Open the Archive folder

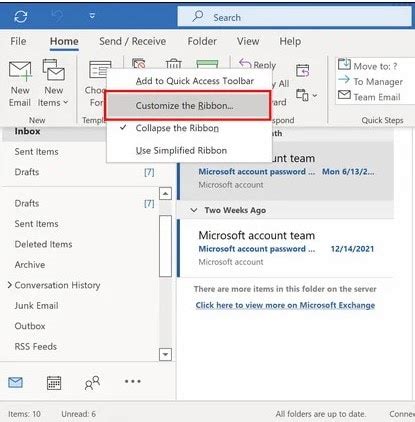(x=30, y=265)
